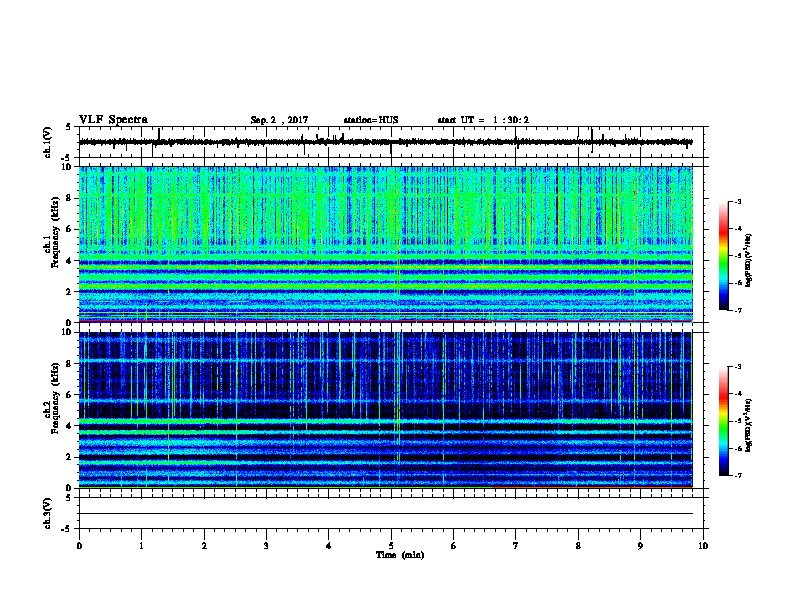The image size is (792, 612).
Task: Select the date text Sep. 2, 2017
Action: click(279, 120)
